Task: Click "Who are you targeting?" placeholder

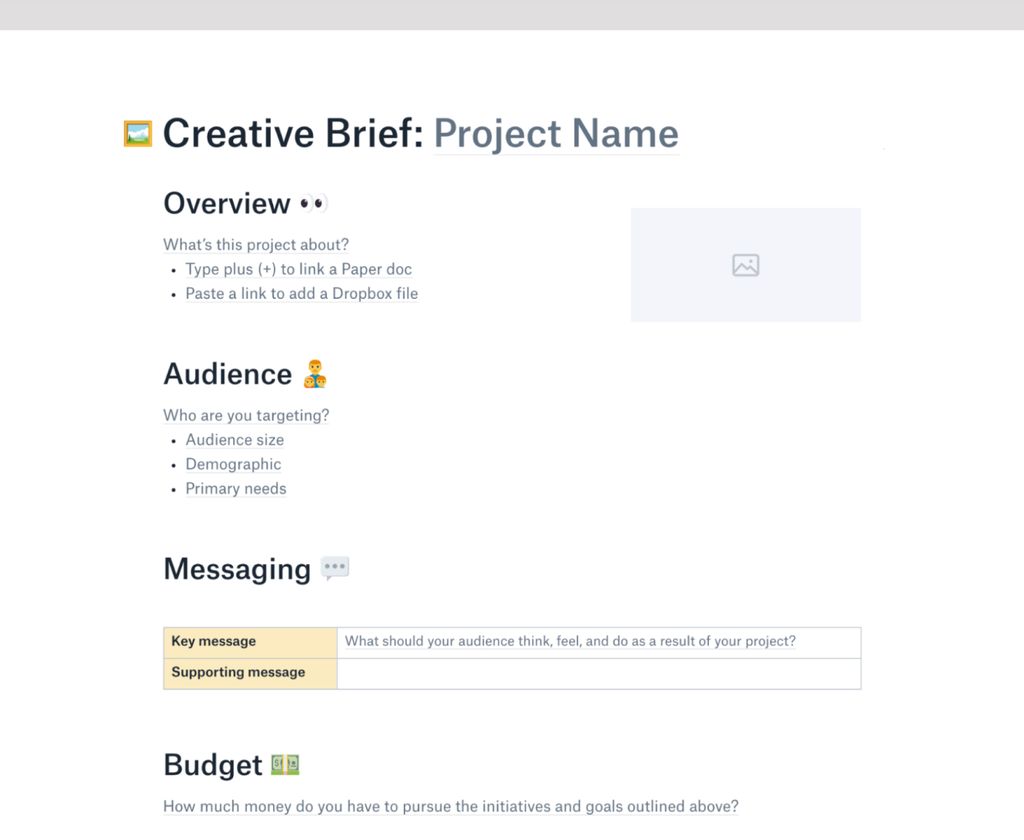Action: click(x=246, y=415)
